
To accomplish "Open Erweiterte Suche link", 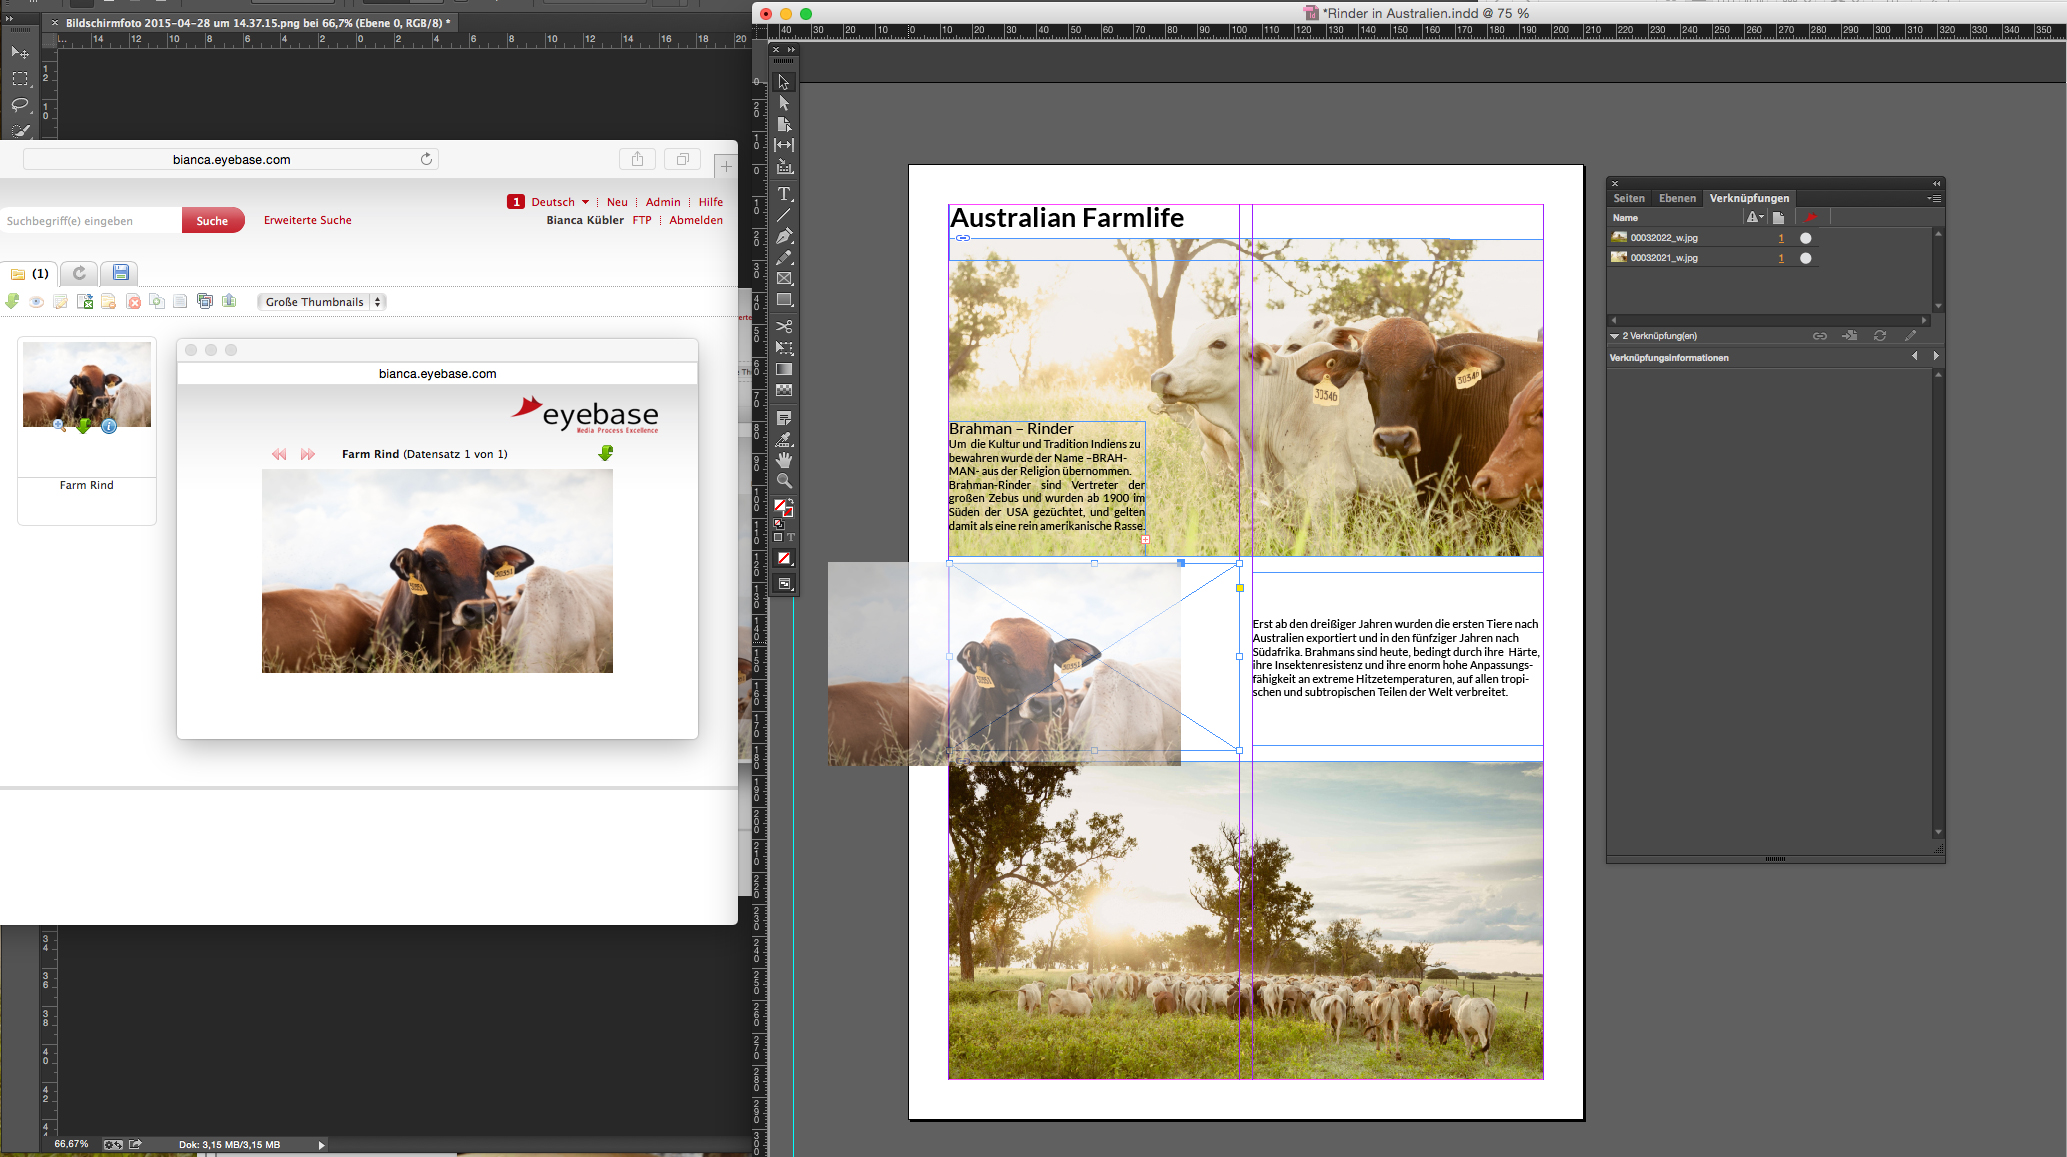I will click(x=308, y=220).
